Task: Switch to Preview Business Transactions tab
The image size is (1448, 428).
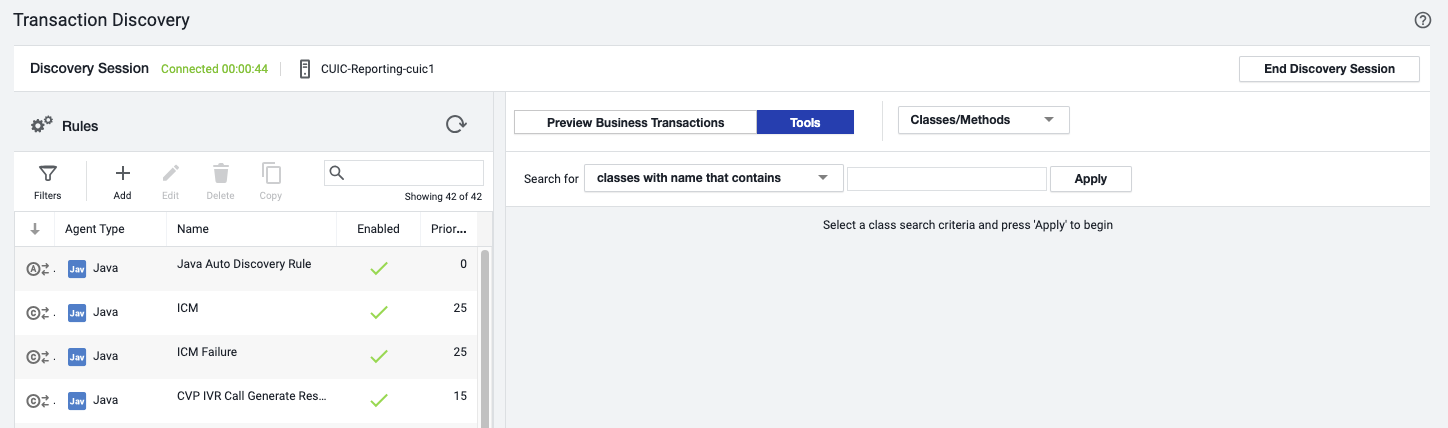Action: 635,122
